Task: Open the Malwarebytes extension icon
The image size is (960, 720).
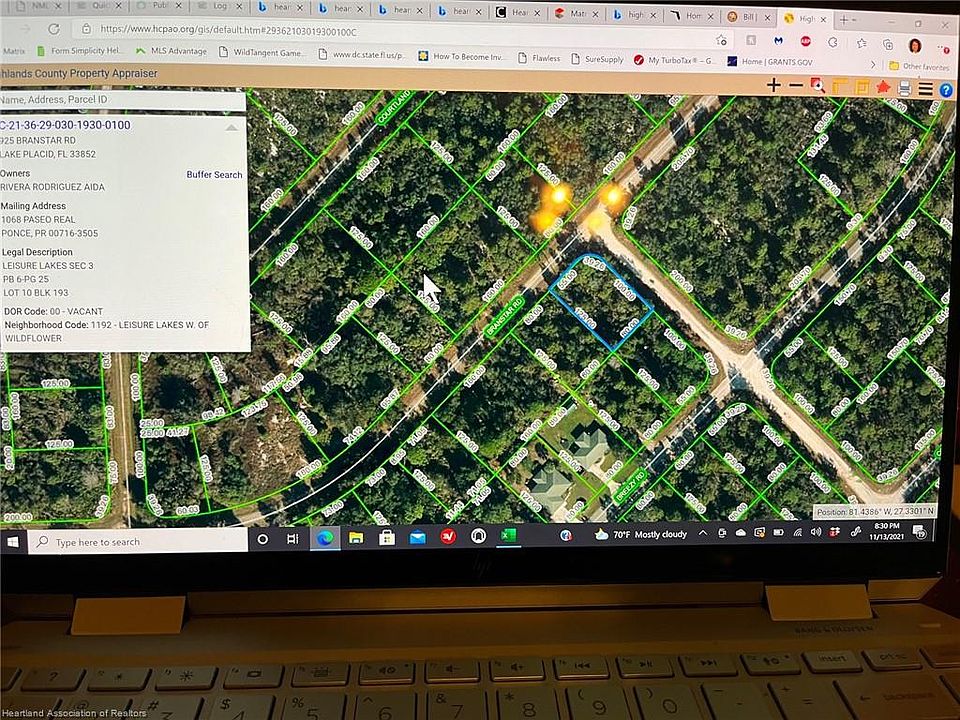Action: pyautogui.click(x=778, y=40)
